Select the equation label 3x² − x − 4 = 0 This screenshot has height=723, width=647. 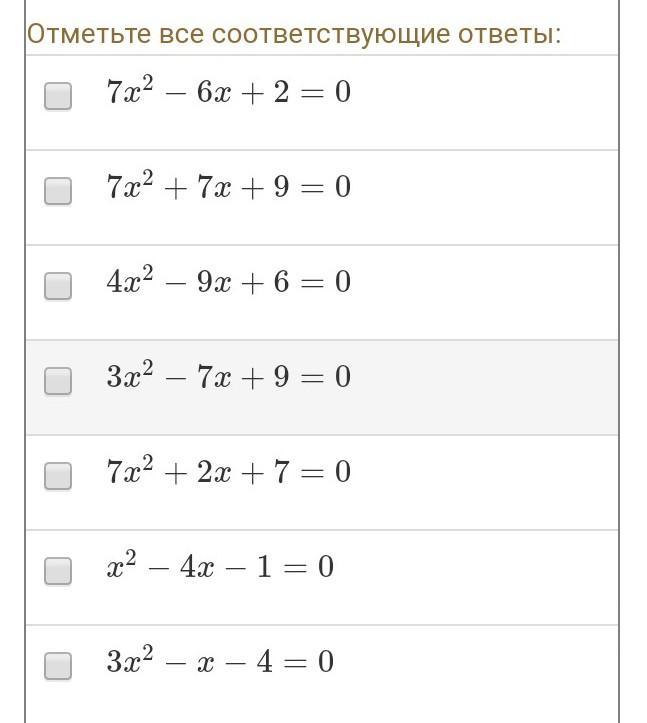click(x=220, y=661)
